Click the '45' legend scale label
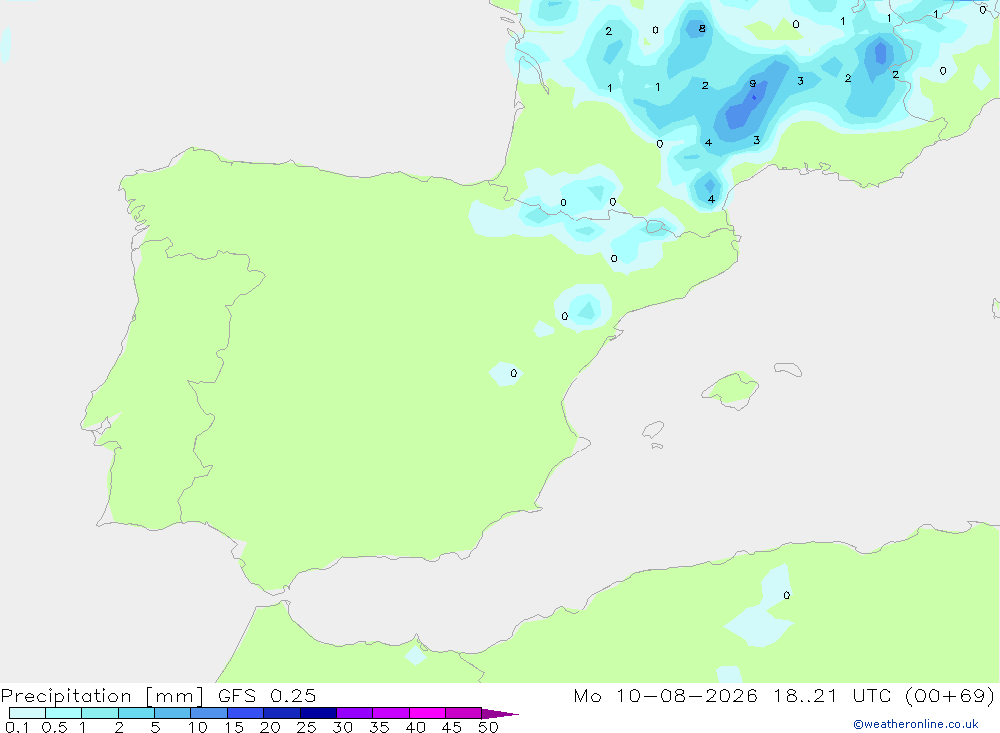Screen dimensions: 1000x733 pyautogui.click(x=452, y=727)
